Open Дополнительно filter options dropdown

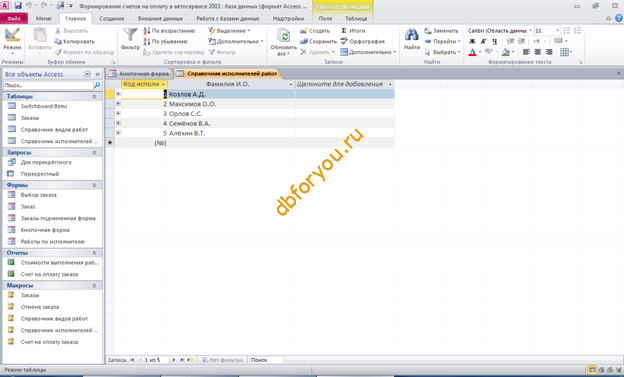point(236,41)
